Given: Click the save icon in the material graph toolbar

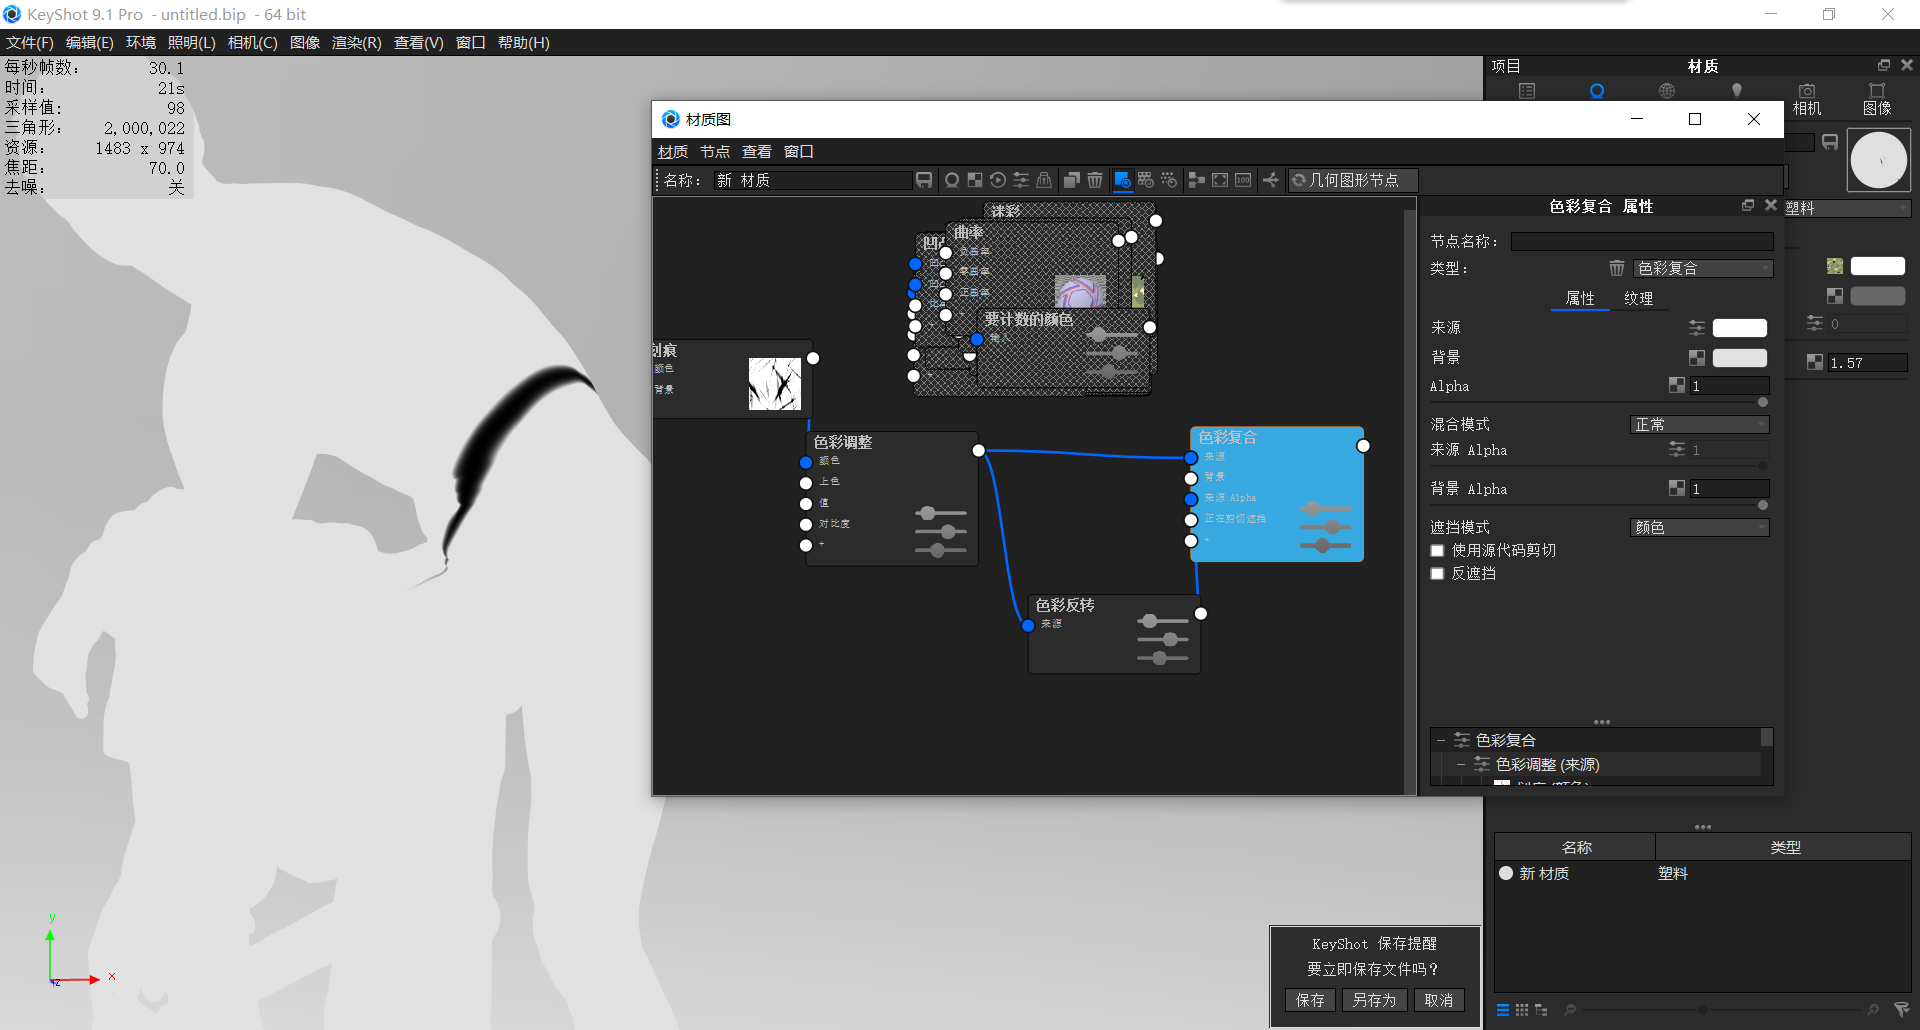Looking at the screenshot, I should (x=924, y=180).
